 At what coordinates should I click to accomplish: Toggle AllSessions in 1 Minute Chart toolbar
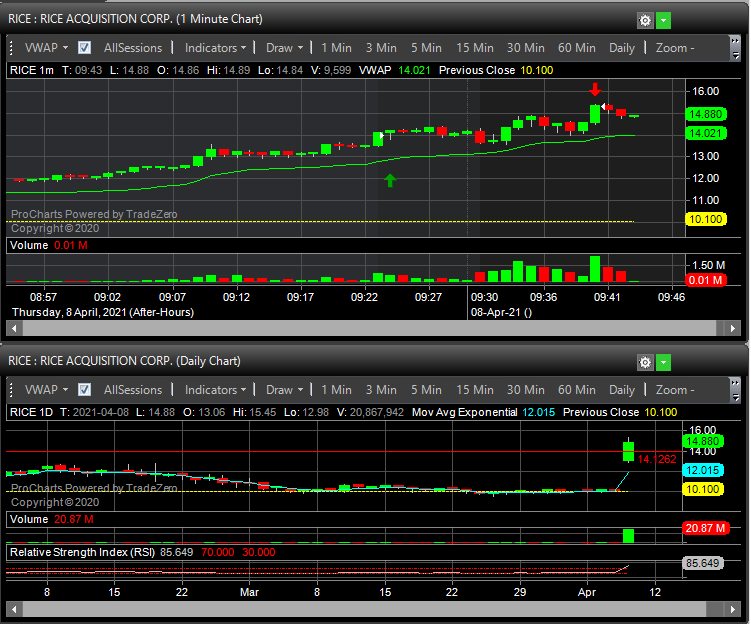tap(132, 48)
